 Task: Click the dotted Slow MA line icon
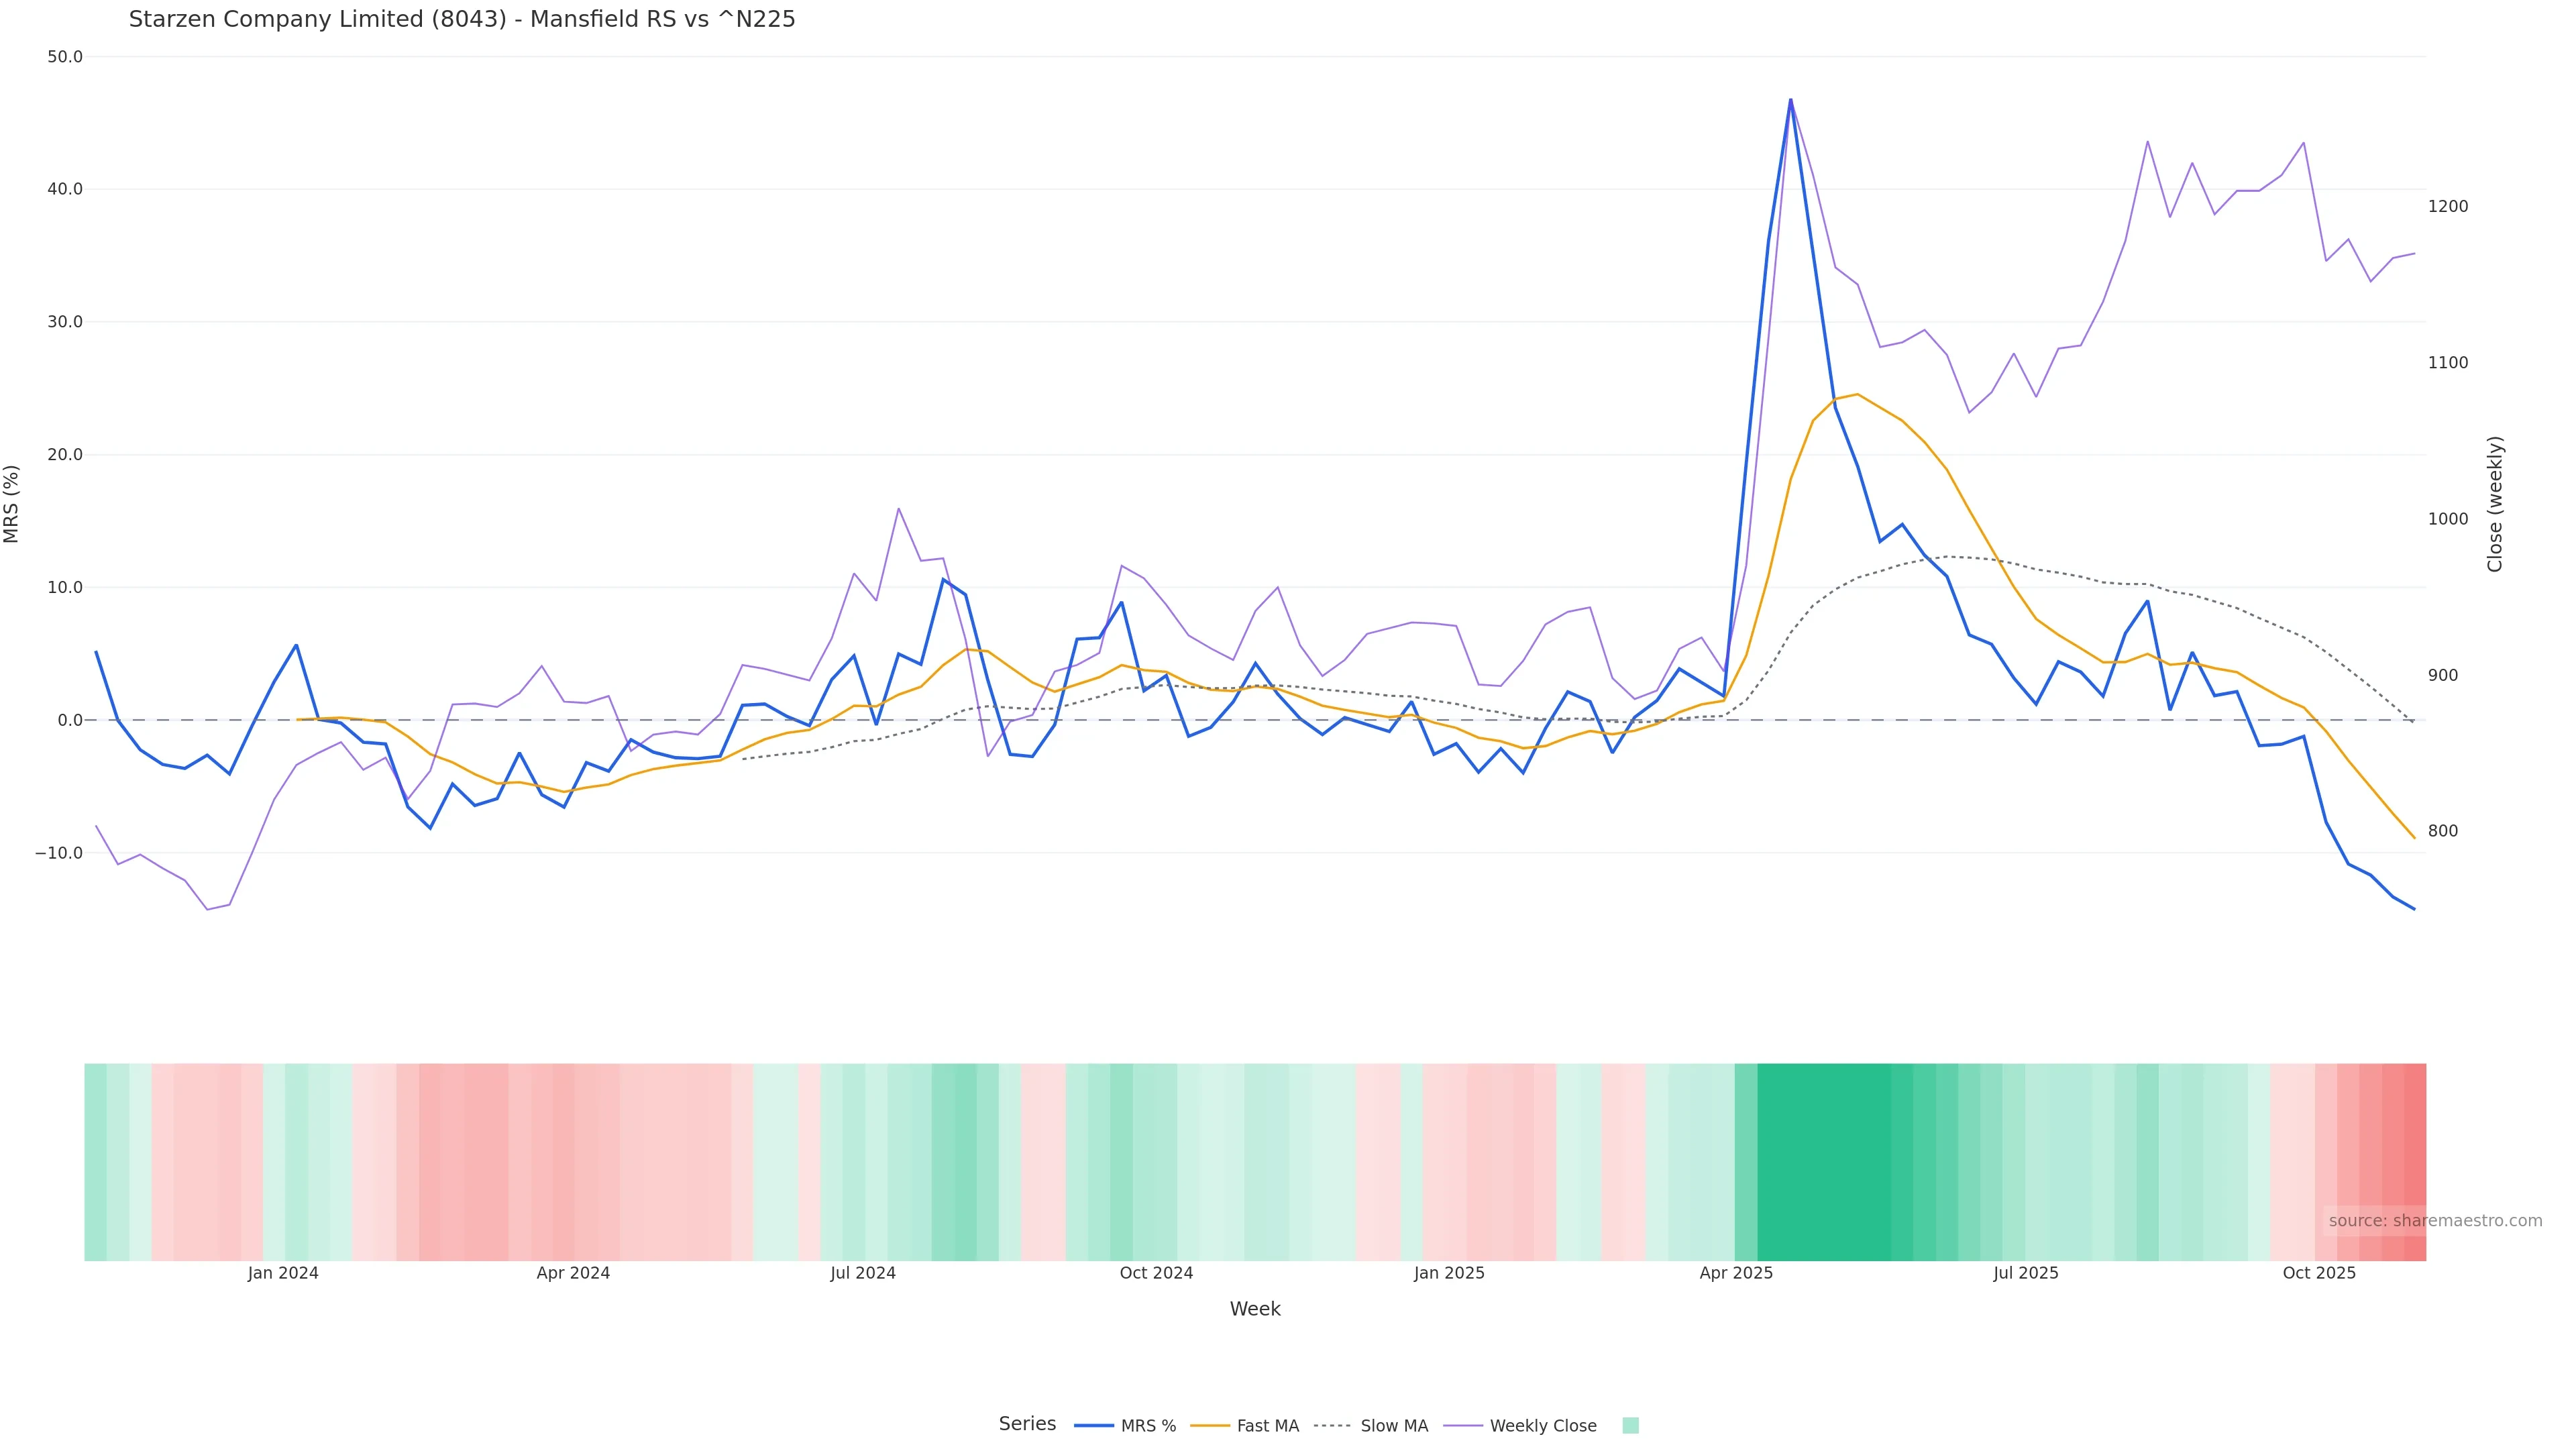tap(1332, 1426)
